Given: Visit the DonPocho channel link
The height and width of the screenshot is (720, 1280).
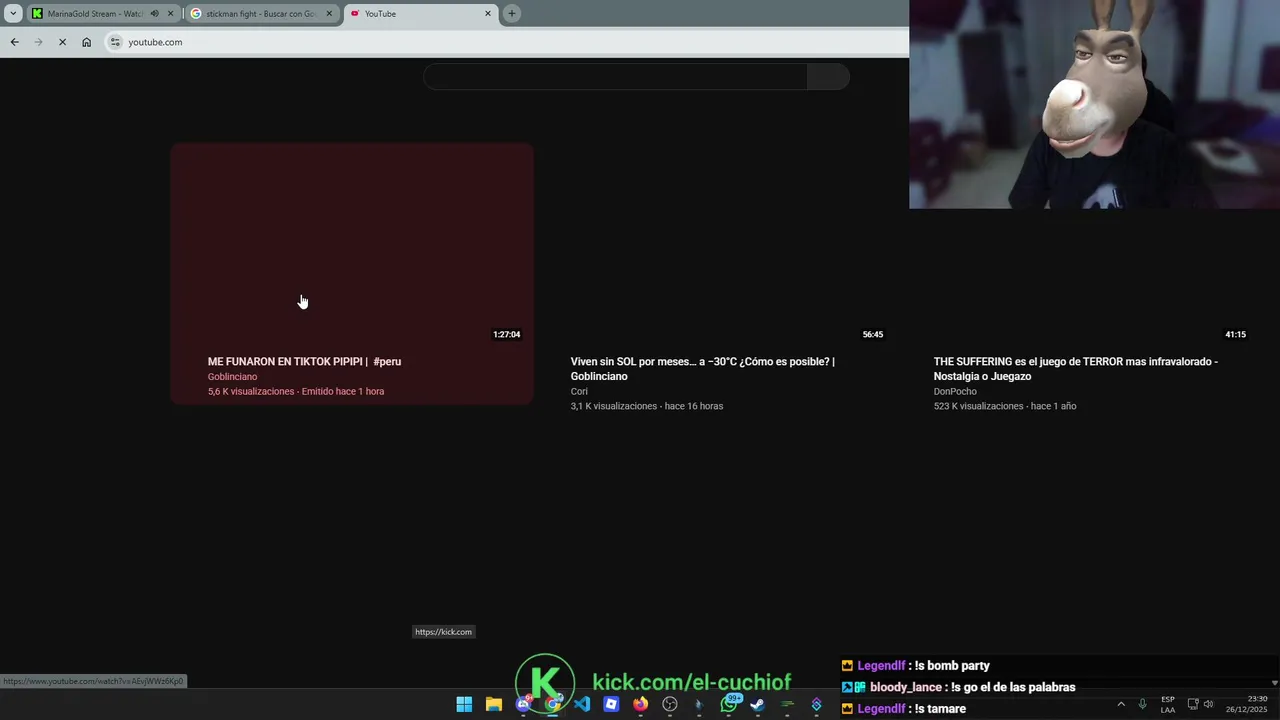Looking at the screenshot, I should [955, 392].
